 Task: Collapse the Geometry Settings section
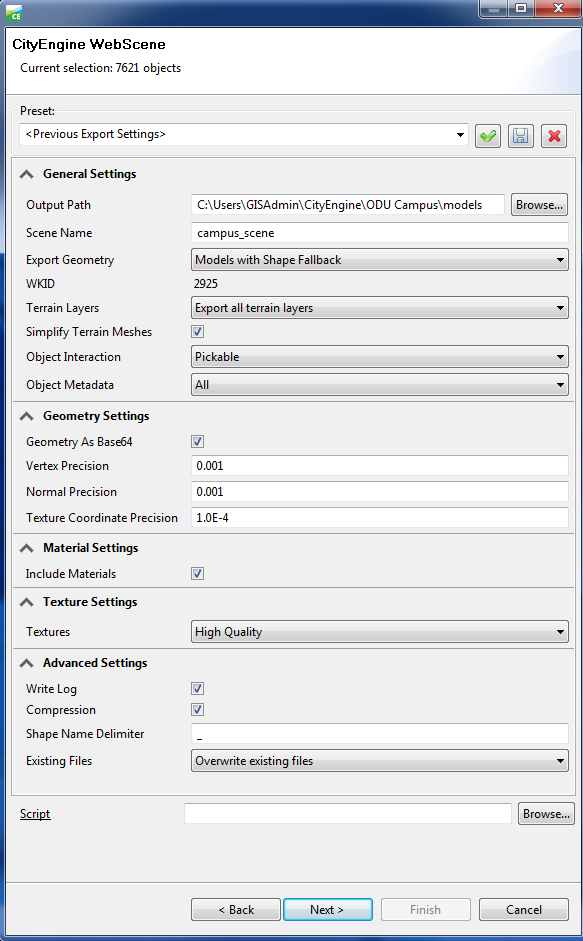point(26,416)
